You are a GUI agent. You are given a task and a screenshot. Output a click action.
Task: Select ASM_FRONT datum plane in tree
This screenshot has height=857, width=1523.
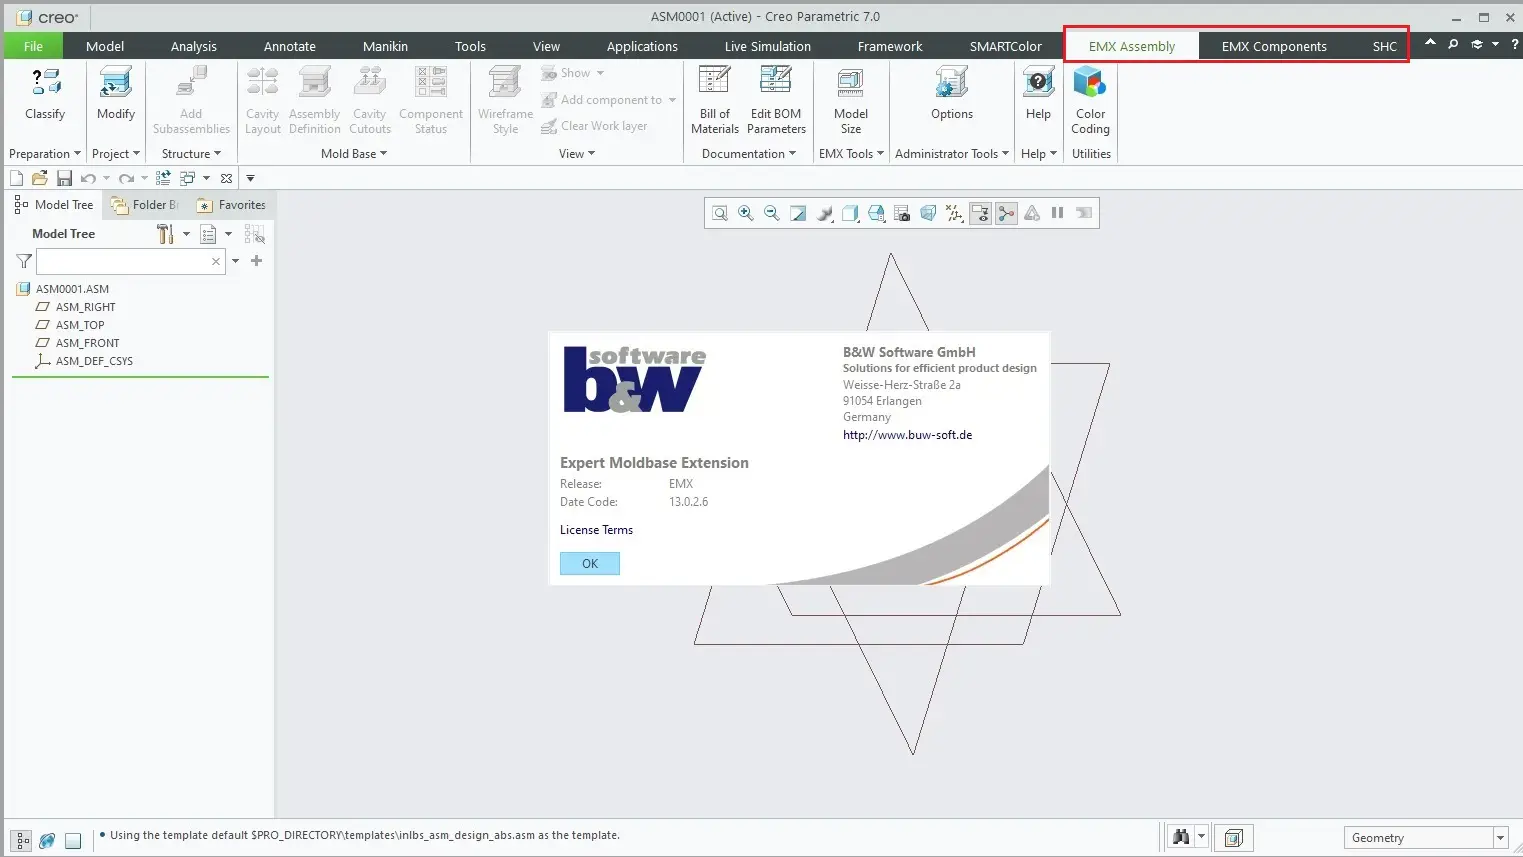(87, 343)
